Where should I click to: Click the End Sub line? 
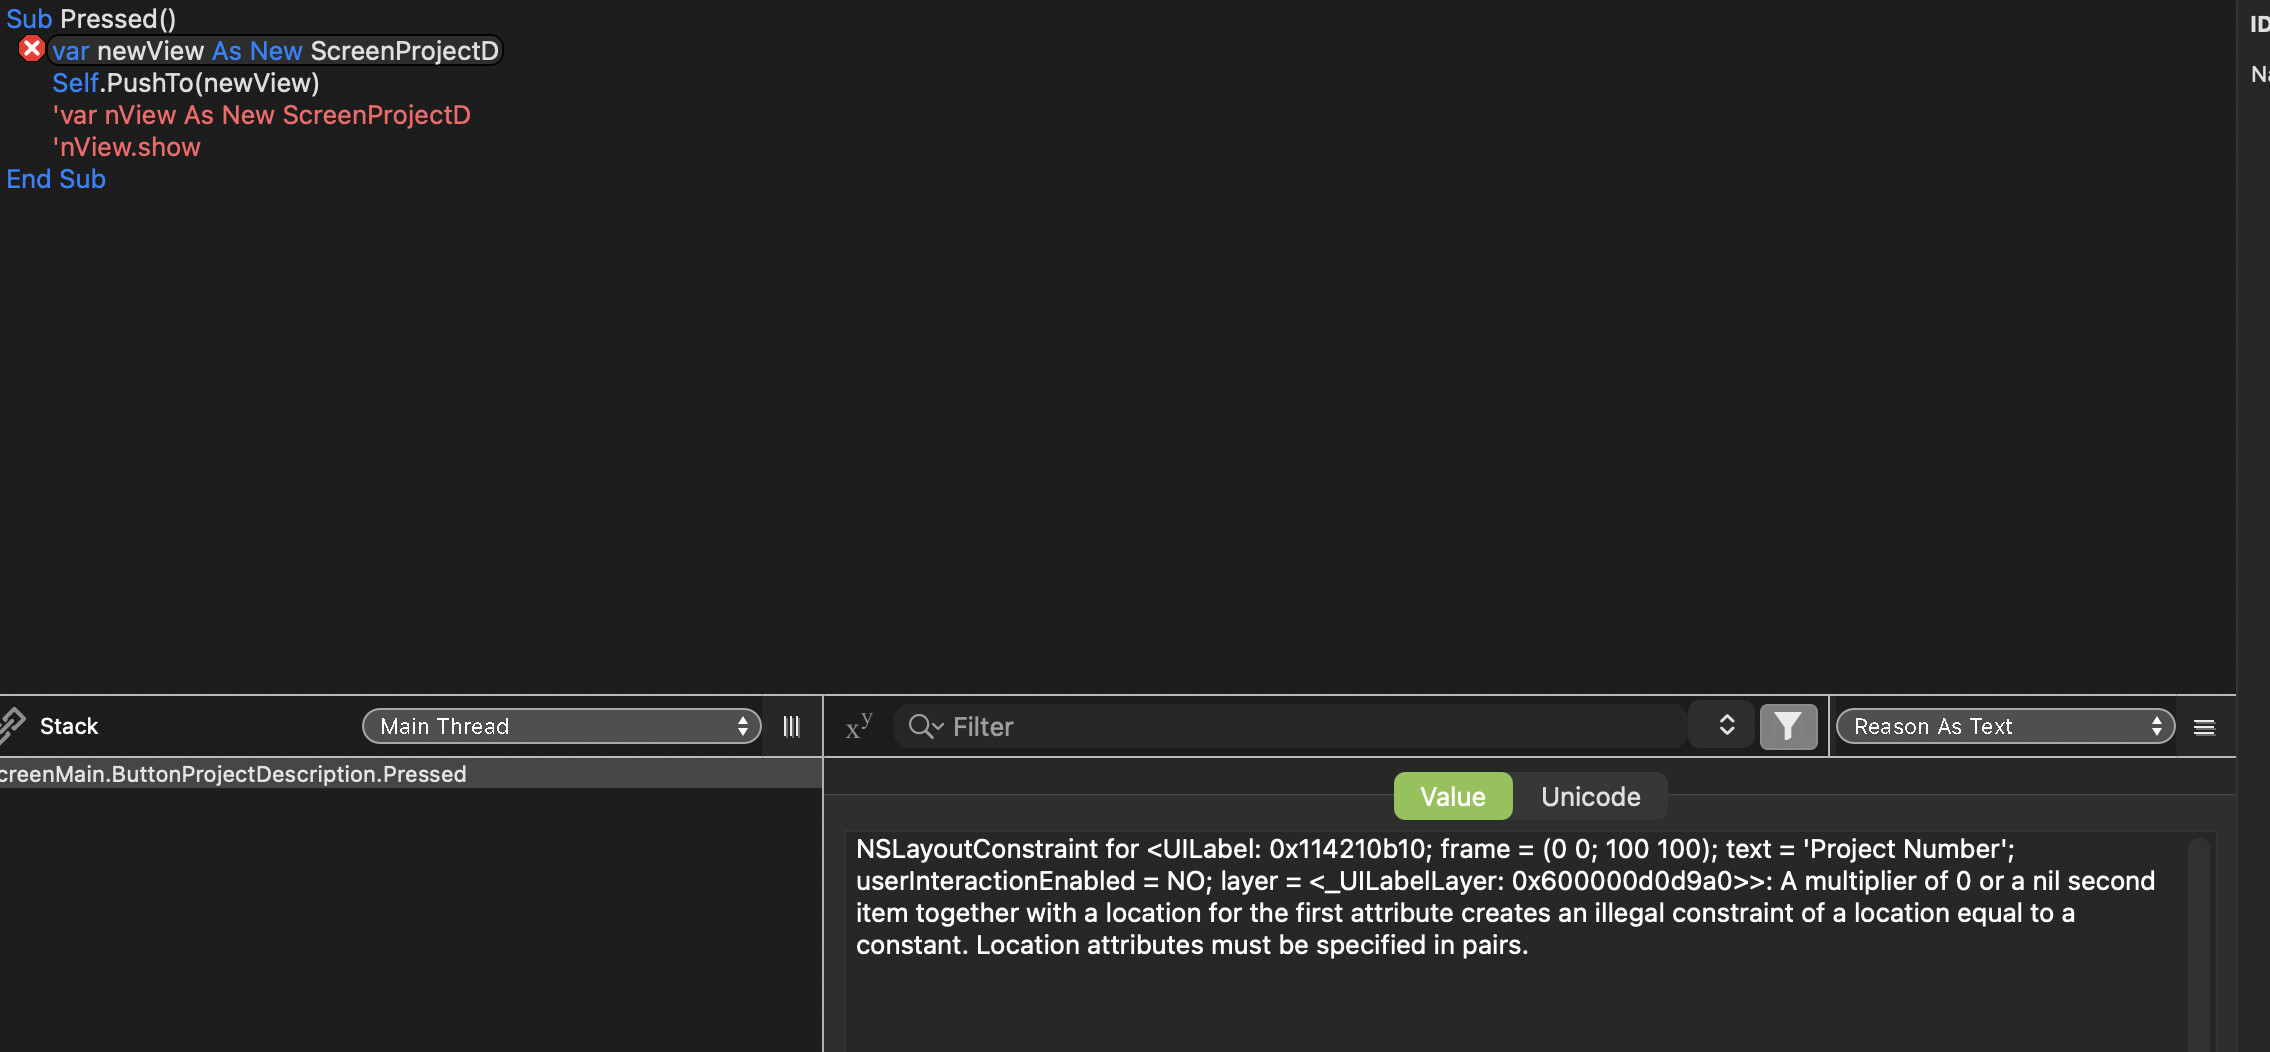[x=56, y=179]
